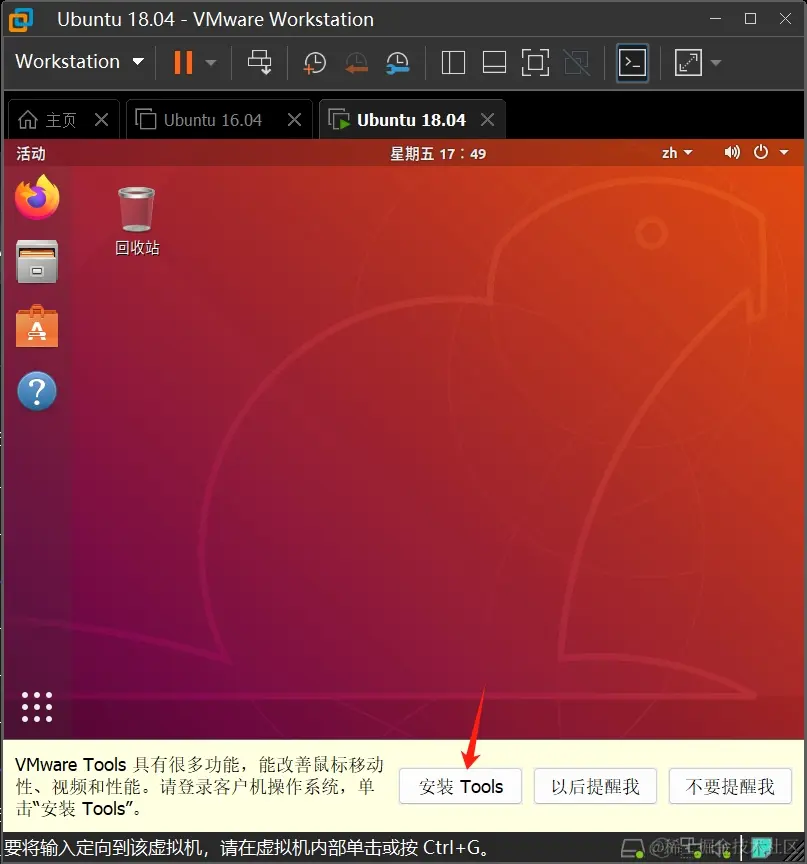Click the 以后提醒我 button
807x864 pixels.
(x=595, y=786)
